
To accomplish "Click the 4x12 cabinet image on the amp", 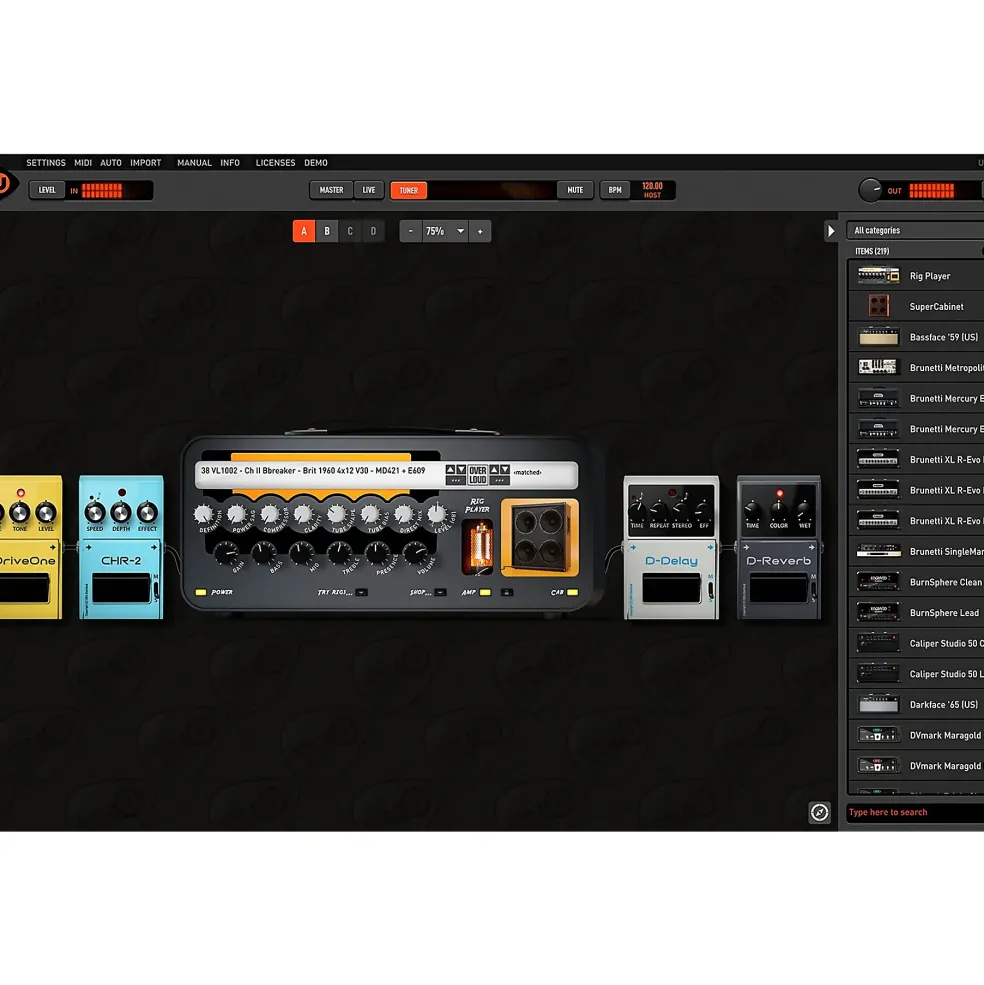I will click(x=540, y=538).
